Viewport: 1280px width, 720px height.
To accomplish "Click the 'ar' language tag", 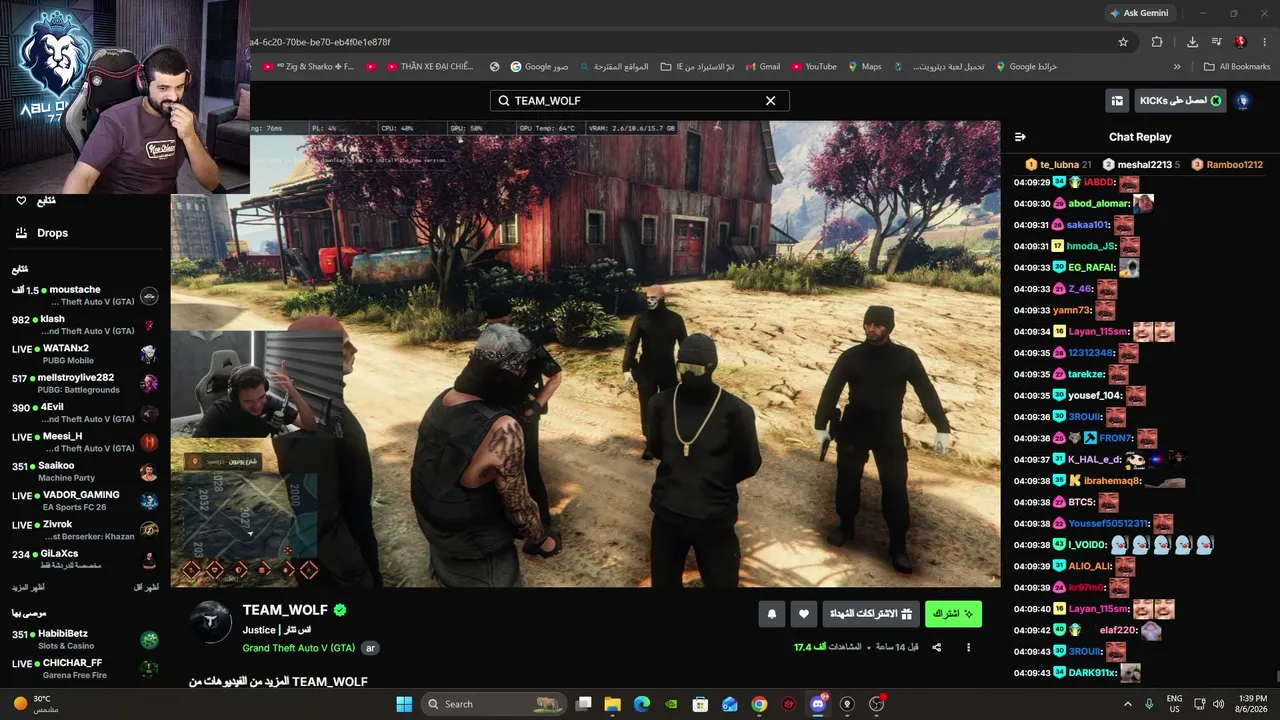I will pos(370,648).
